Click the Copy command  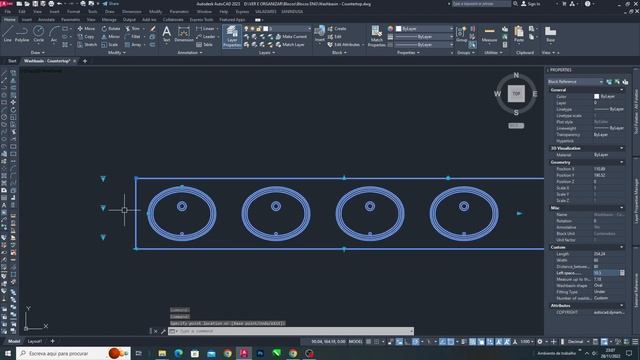[86, 37]
